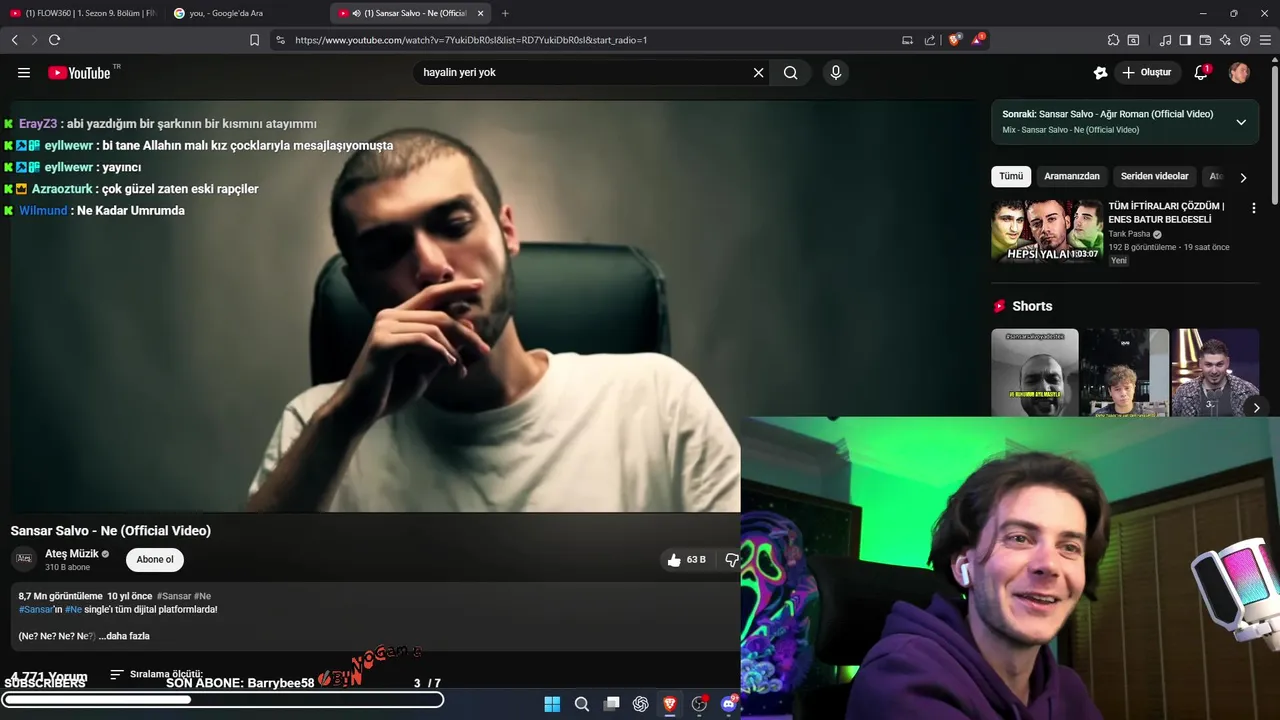This screenshot has height=720, width=1280.
Task: Open a new browser tab
Action: click(505, 13)
